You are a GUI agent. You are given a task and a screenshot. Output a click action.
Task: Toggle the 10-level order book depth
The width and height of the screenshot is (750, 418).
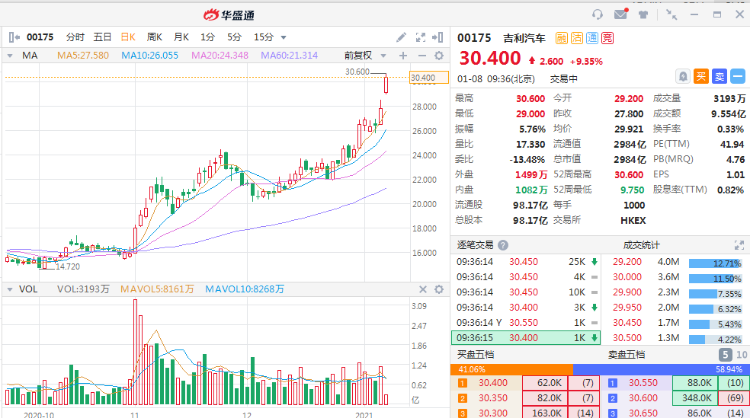click(740, 354)
